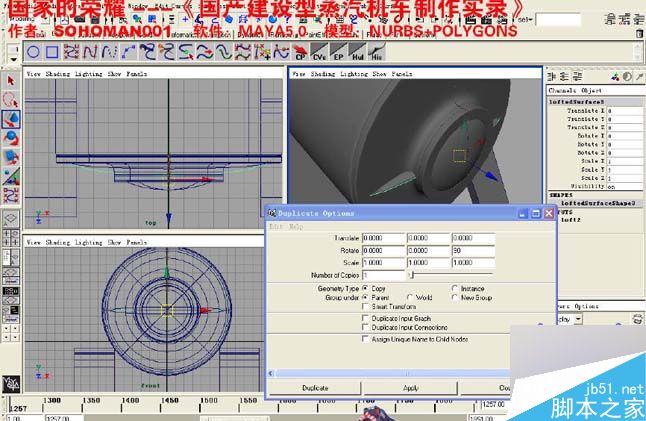Click the Hull shelf icon
The image size is (646, 421).
pyautogui.click(x=357, y=52)
